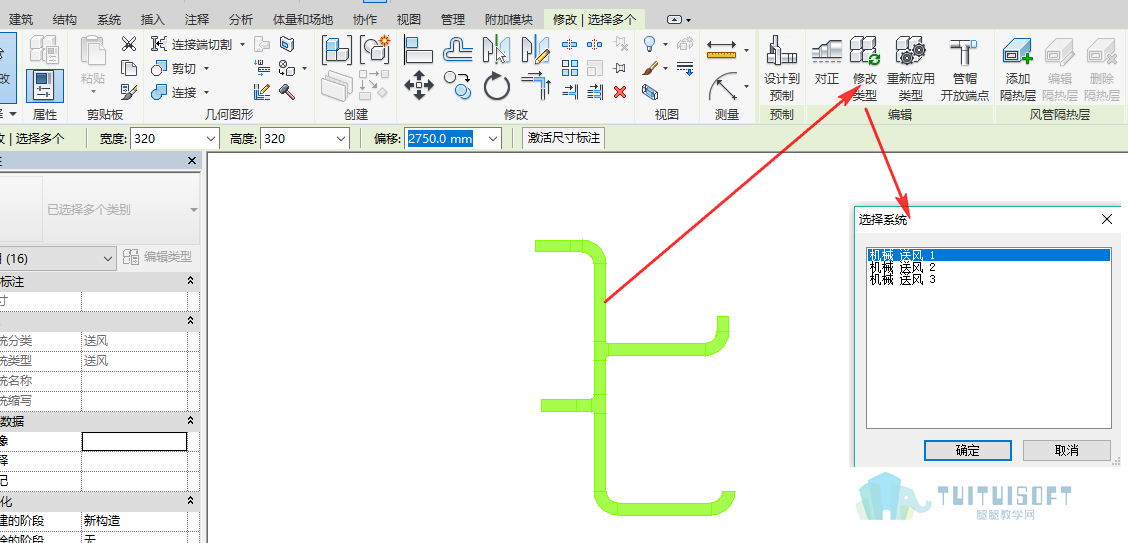The height and width of the screenshot is (543, 1128).
Task: Select the Offset tool
Action: point(458,50)
